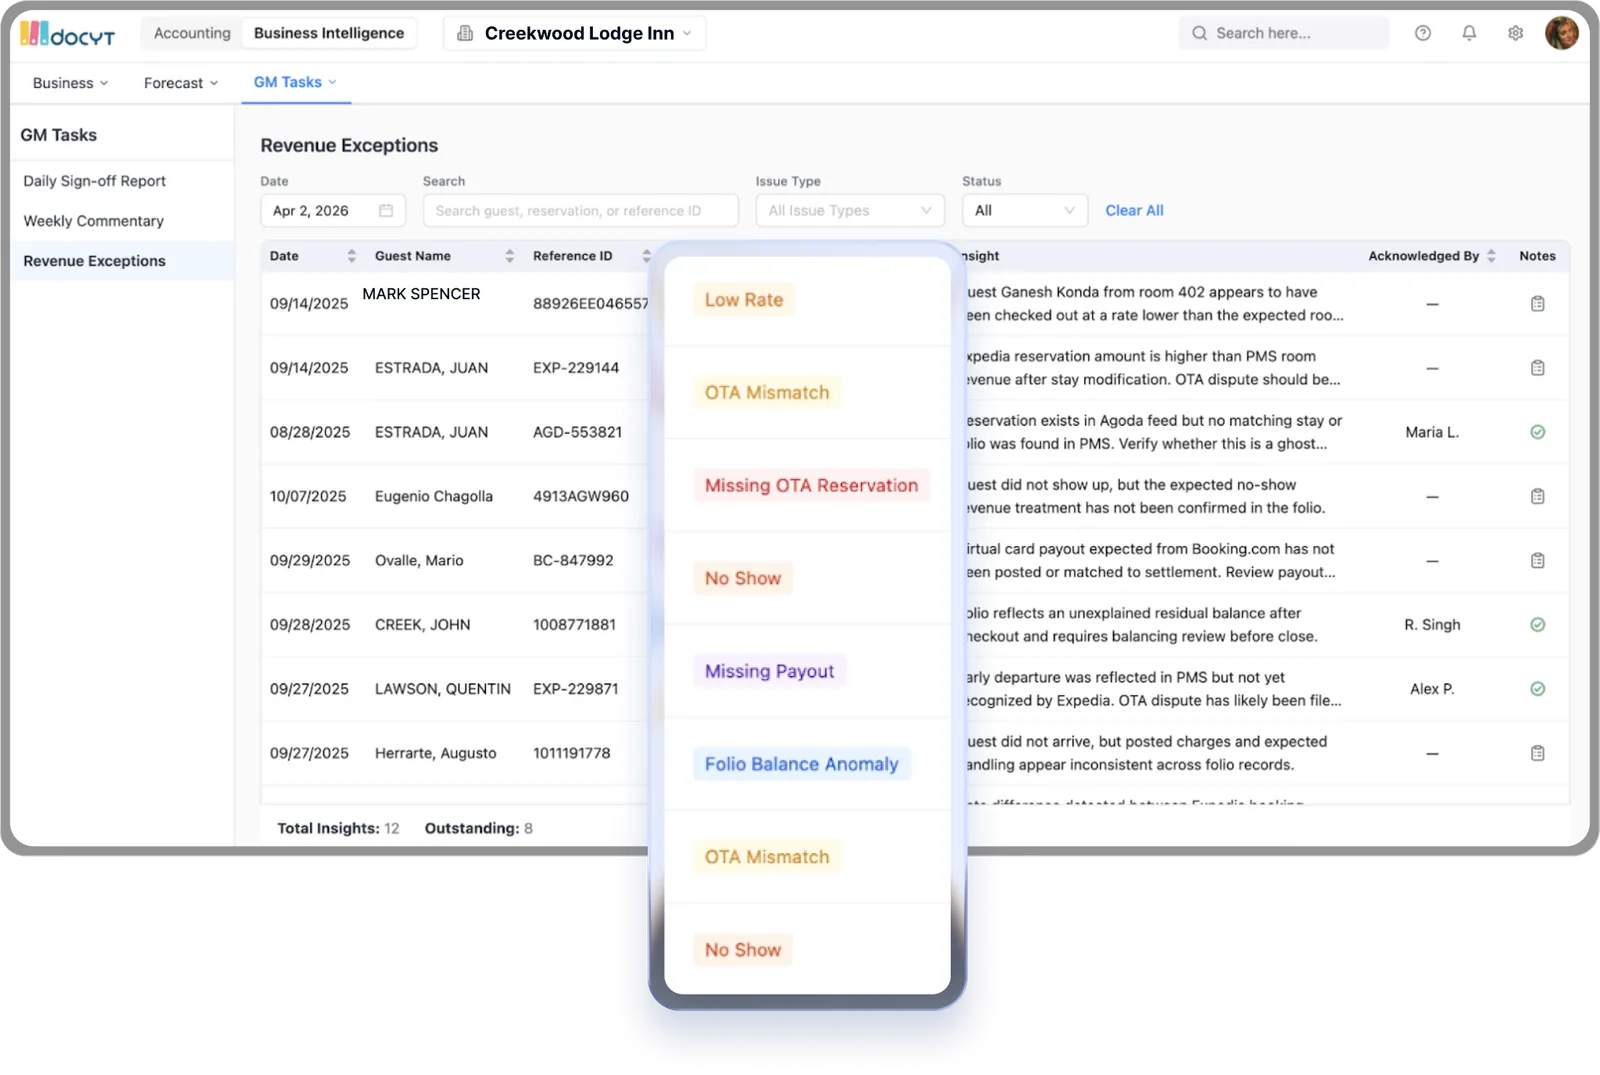1600x1075 pixels.
Task: Open the Creekwood Lodge Inn property dropdown
Action: pos(575,33)
